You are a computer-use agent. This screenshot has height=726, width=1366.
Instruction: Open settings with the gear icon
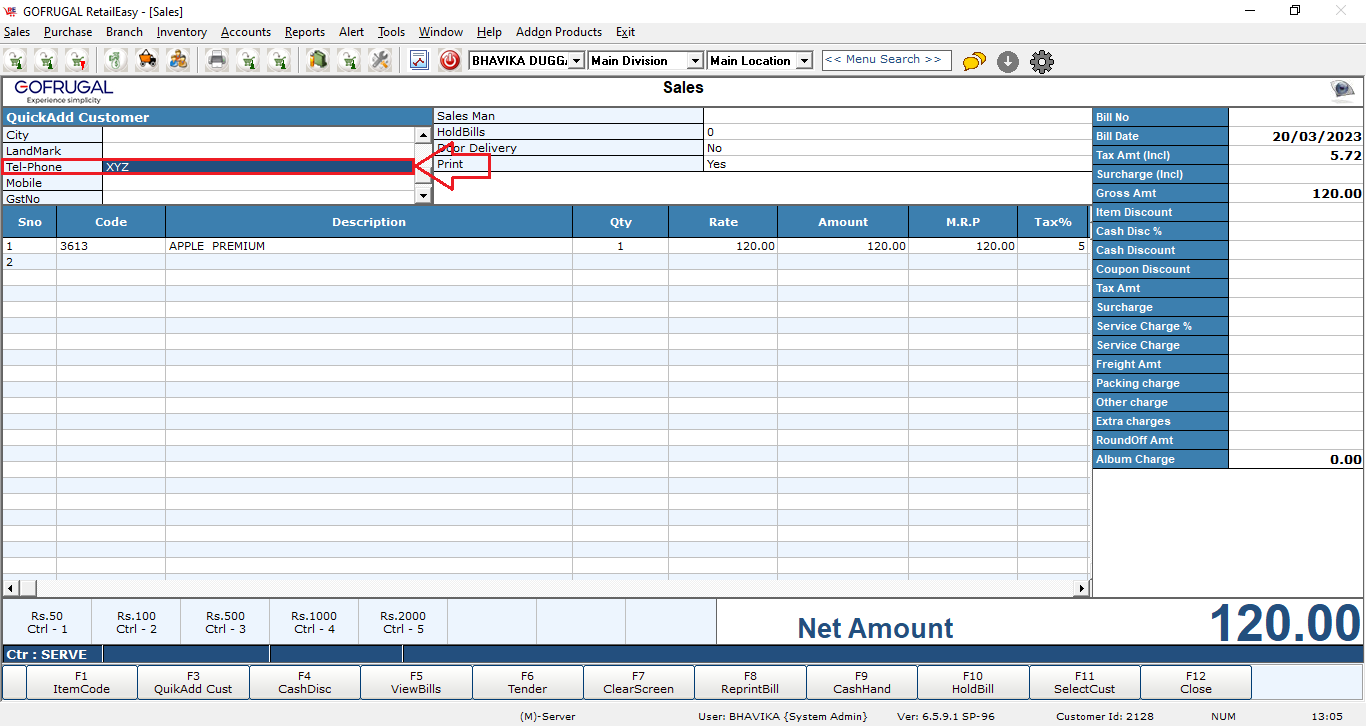click(x=1042, y=62)
